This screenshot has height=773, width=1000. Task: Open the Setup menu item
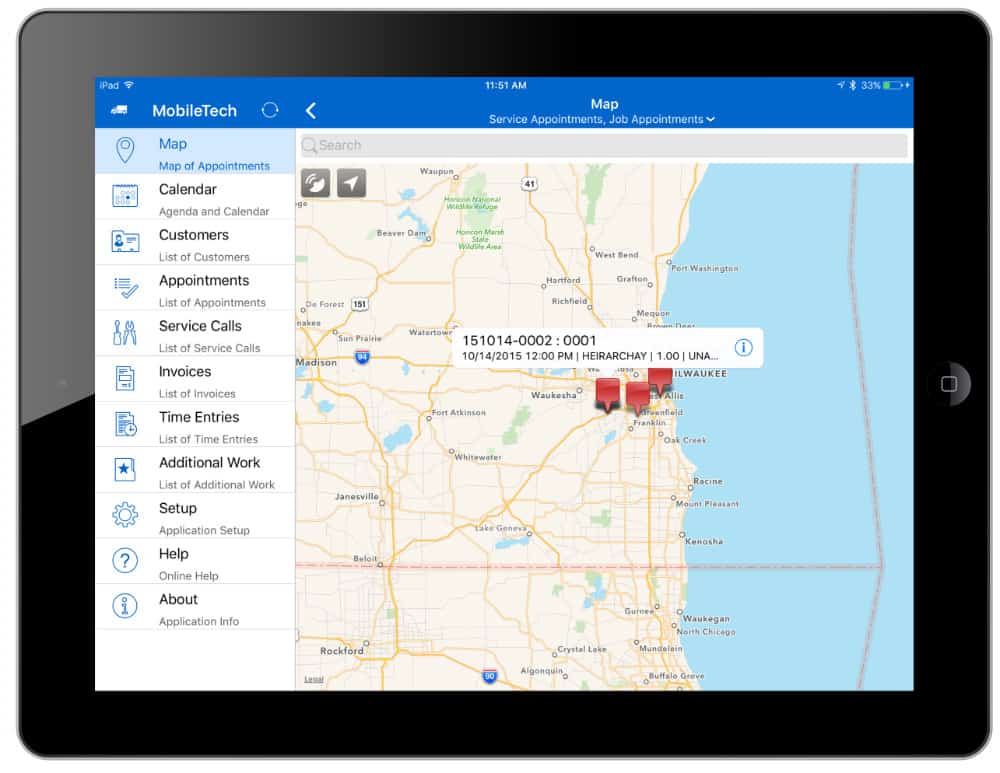coord(195,515)
